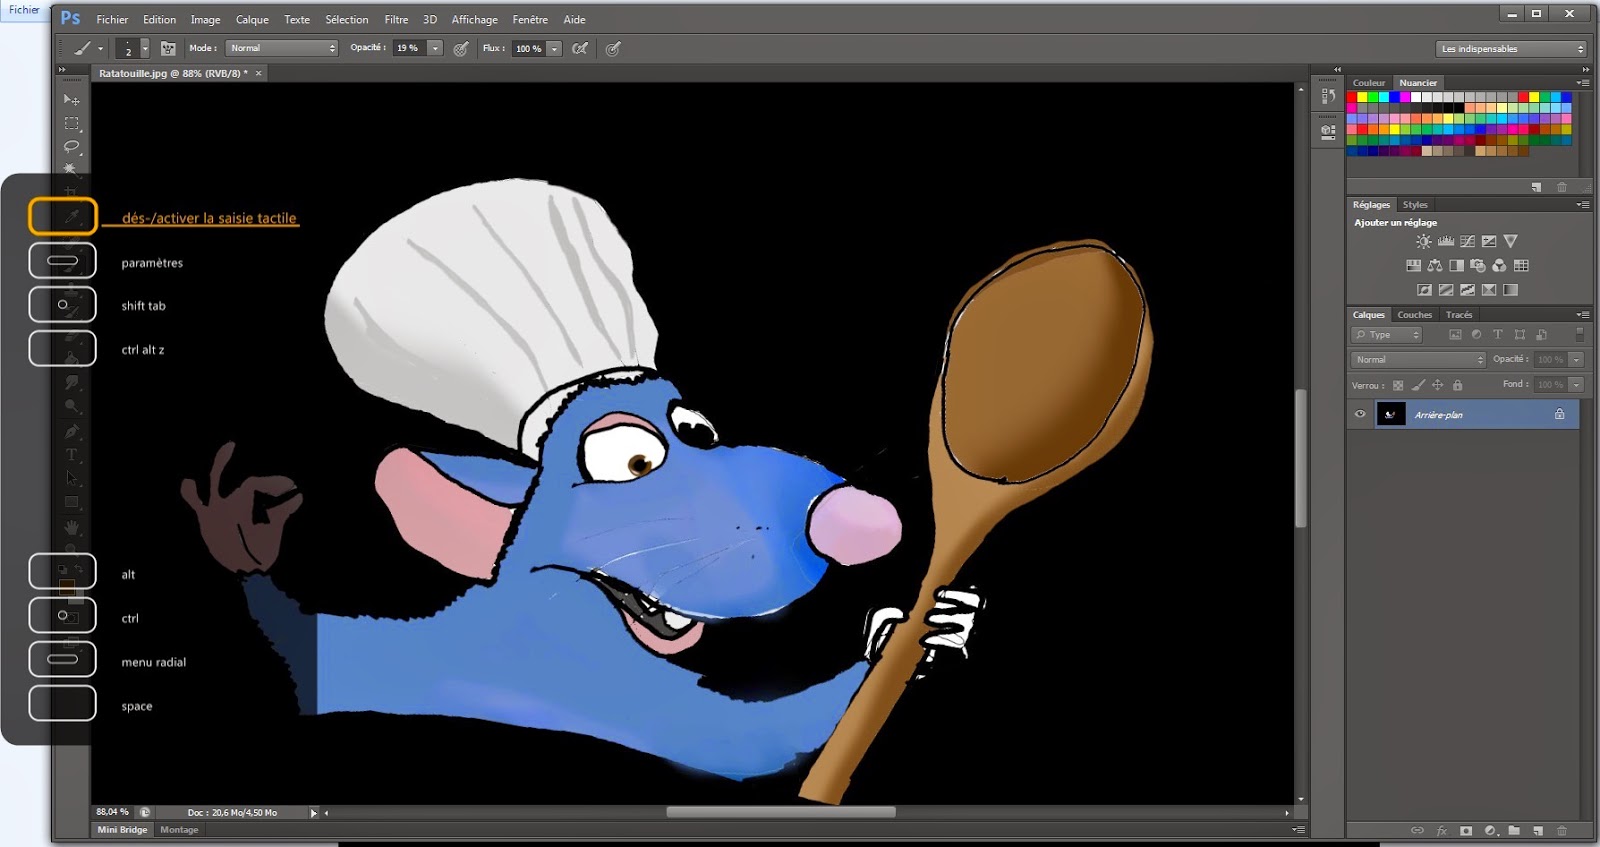Image resolution: width=1600 pixels, height=847 pixels.
Task: Add a Curves adjustment
Action: [x=1467, y=241]
